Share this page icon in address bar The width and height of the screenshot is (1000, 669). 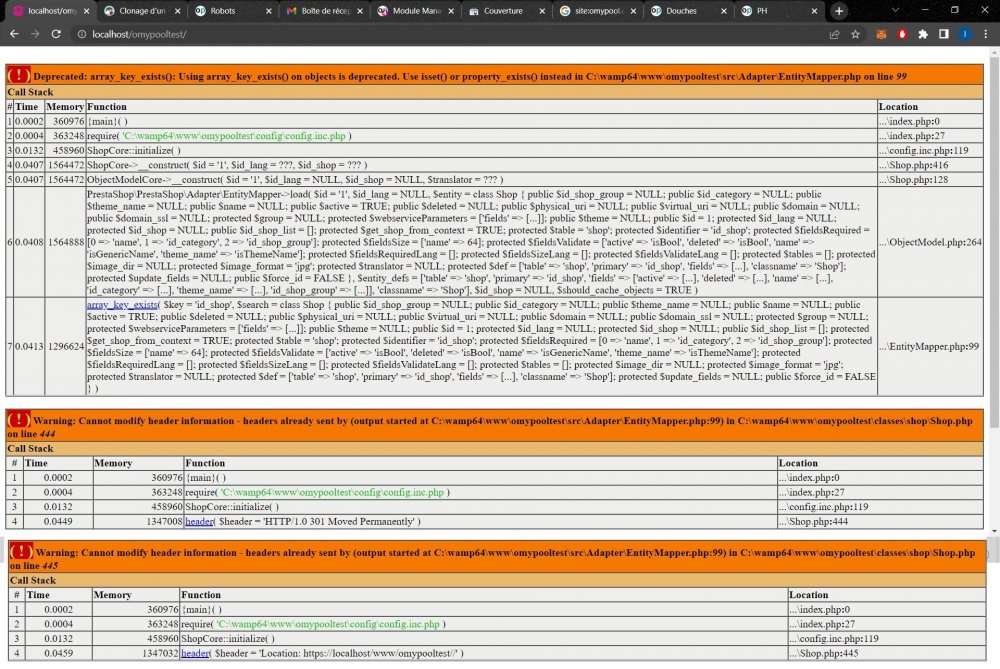834,34
